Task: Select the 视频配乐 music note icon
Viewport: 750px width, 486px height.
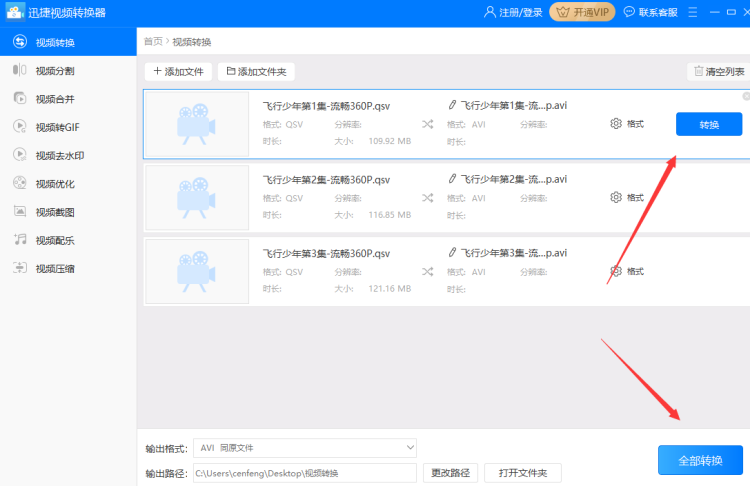Action: [x=20, y=239]
